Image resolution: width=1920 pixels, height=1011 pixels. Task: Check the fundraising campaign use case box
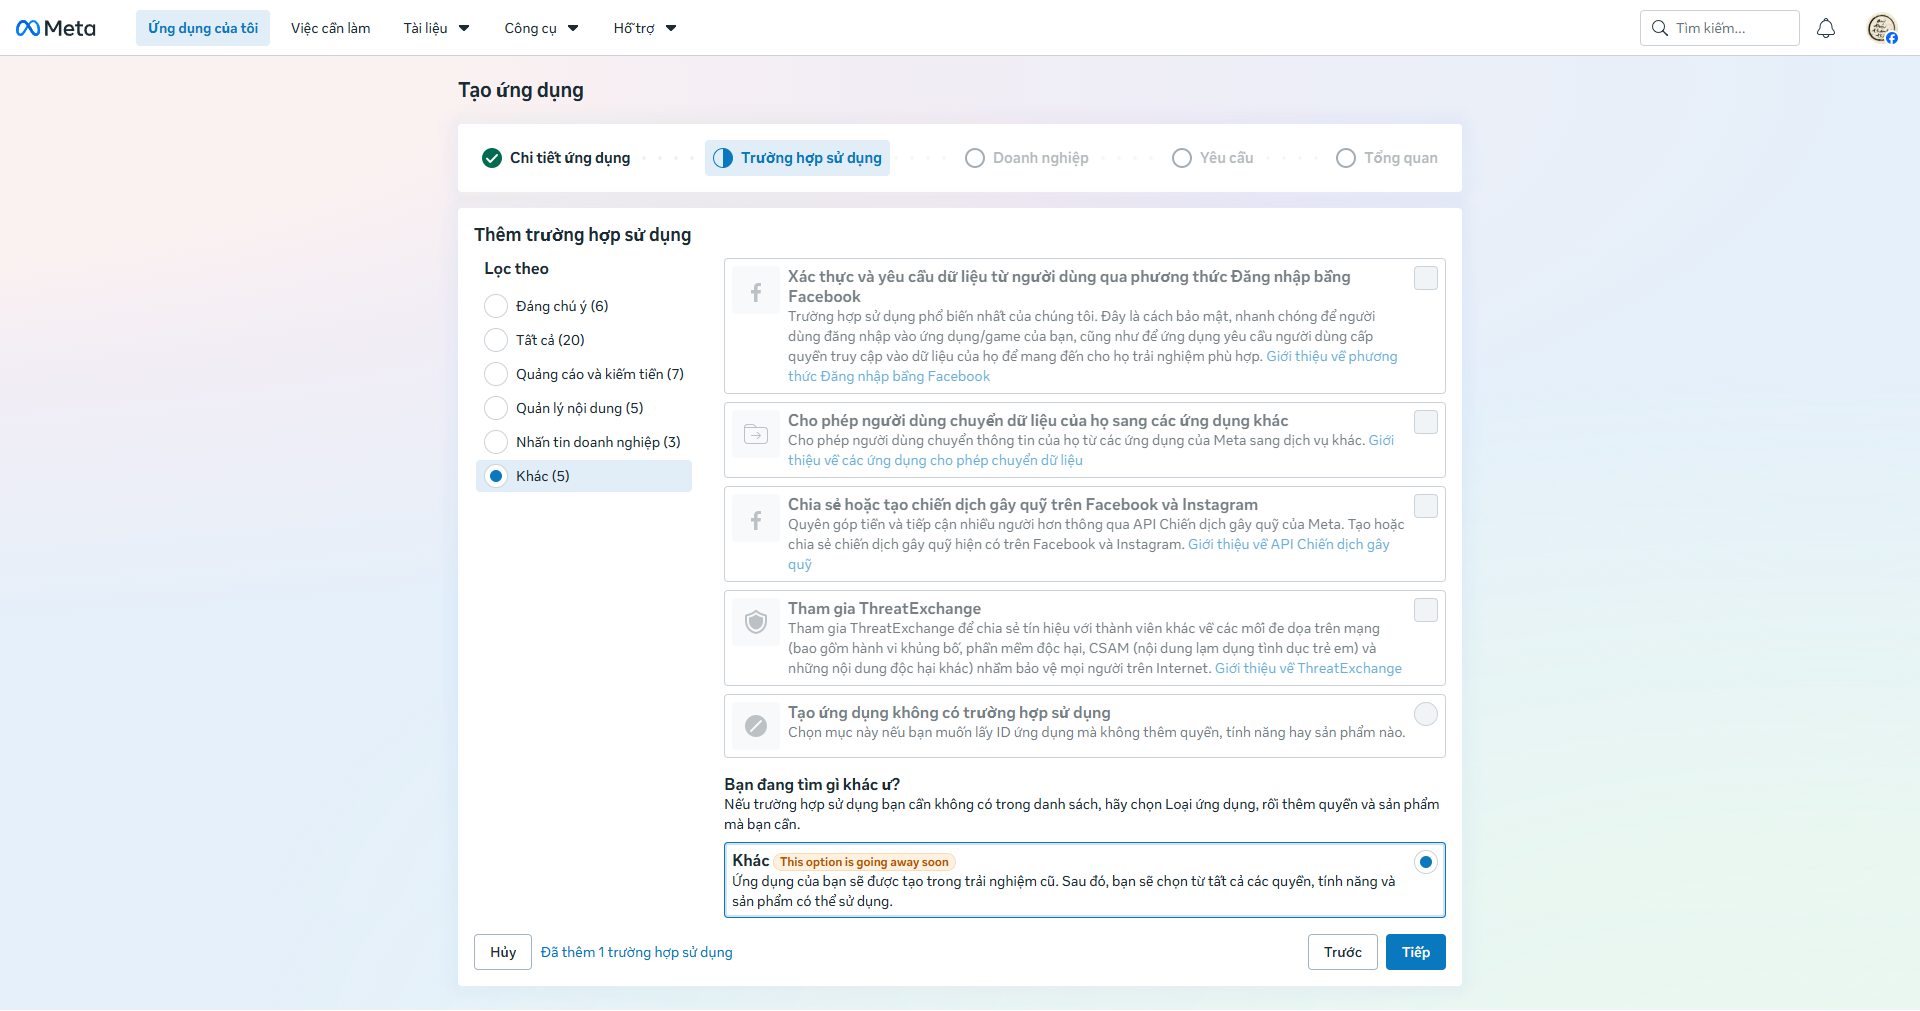pyautogui.click(x=1426, y=506)
